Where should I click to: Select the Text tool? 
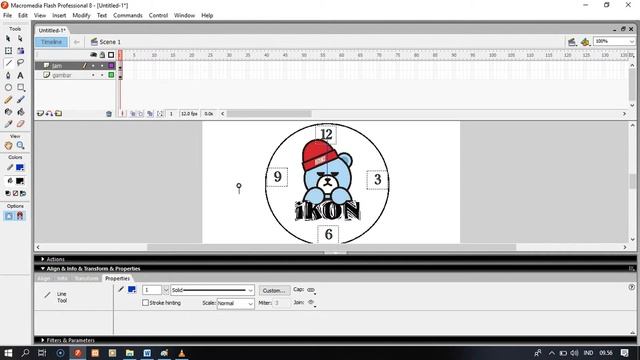tap(20, 76)
